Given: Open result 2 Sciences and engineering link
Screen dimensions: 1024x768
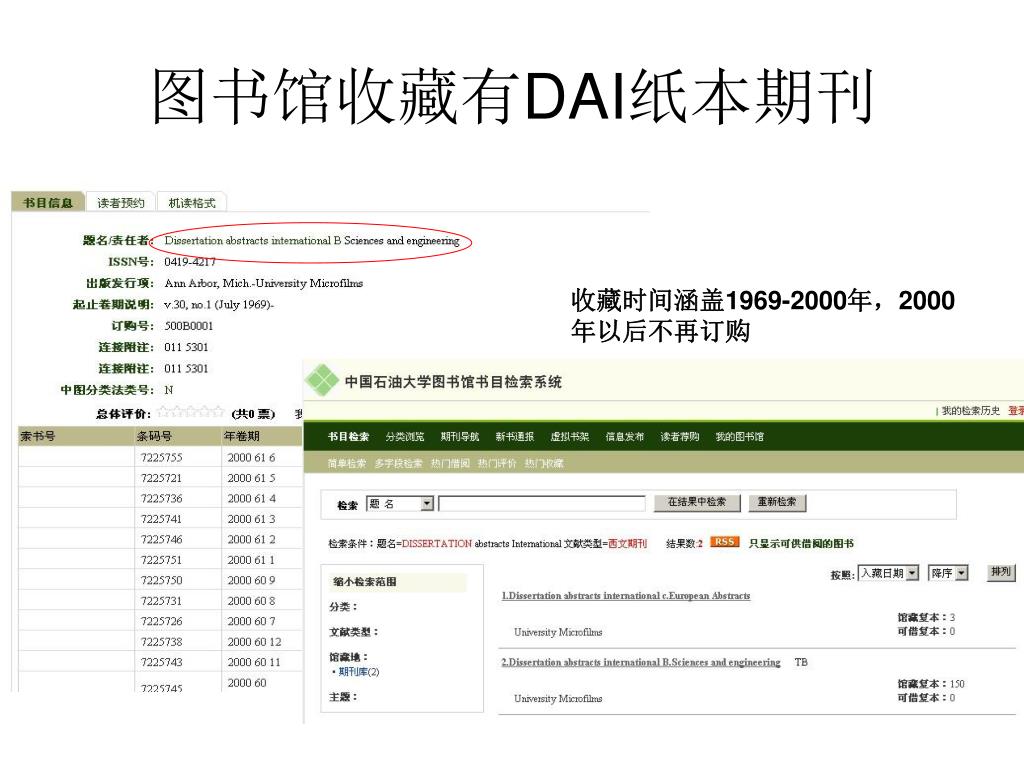Looking at the screenshot, I should pos(641,662).
